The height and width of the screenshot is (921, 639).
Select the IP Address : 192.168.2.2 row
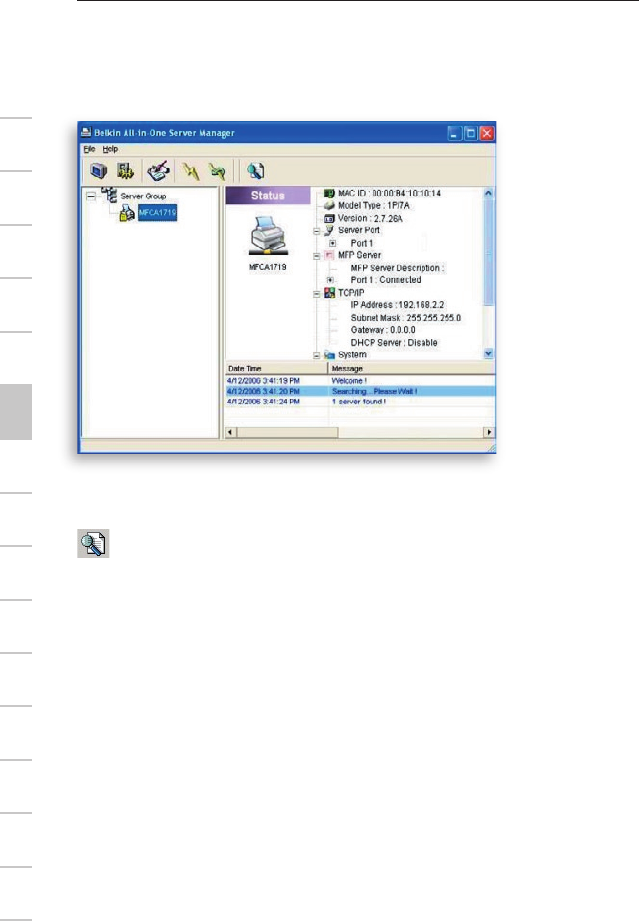(397, 305)
